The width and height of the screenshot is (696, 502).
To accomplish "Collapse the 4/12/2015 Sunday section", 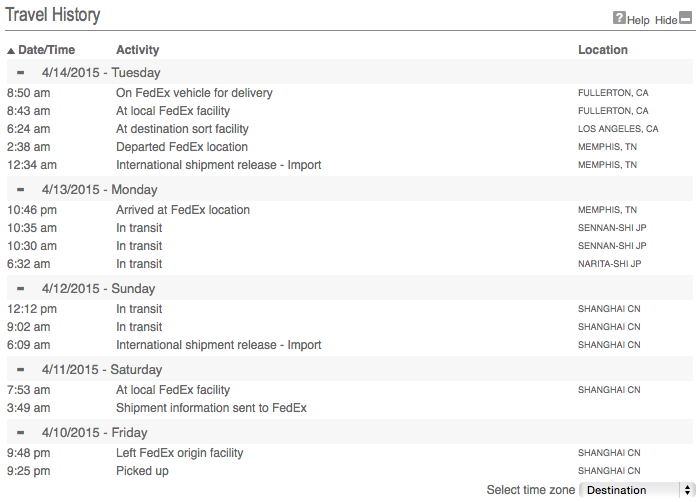I will 20,289.
